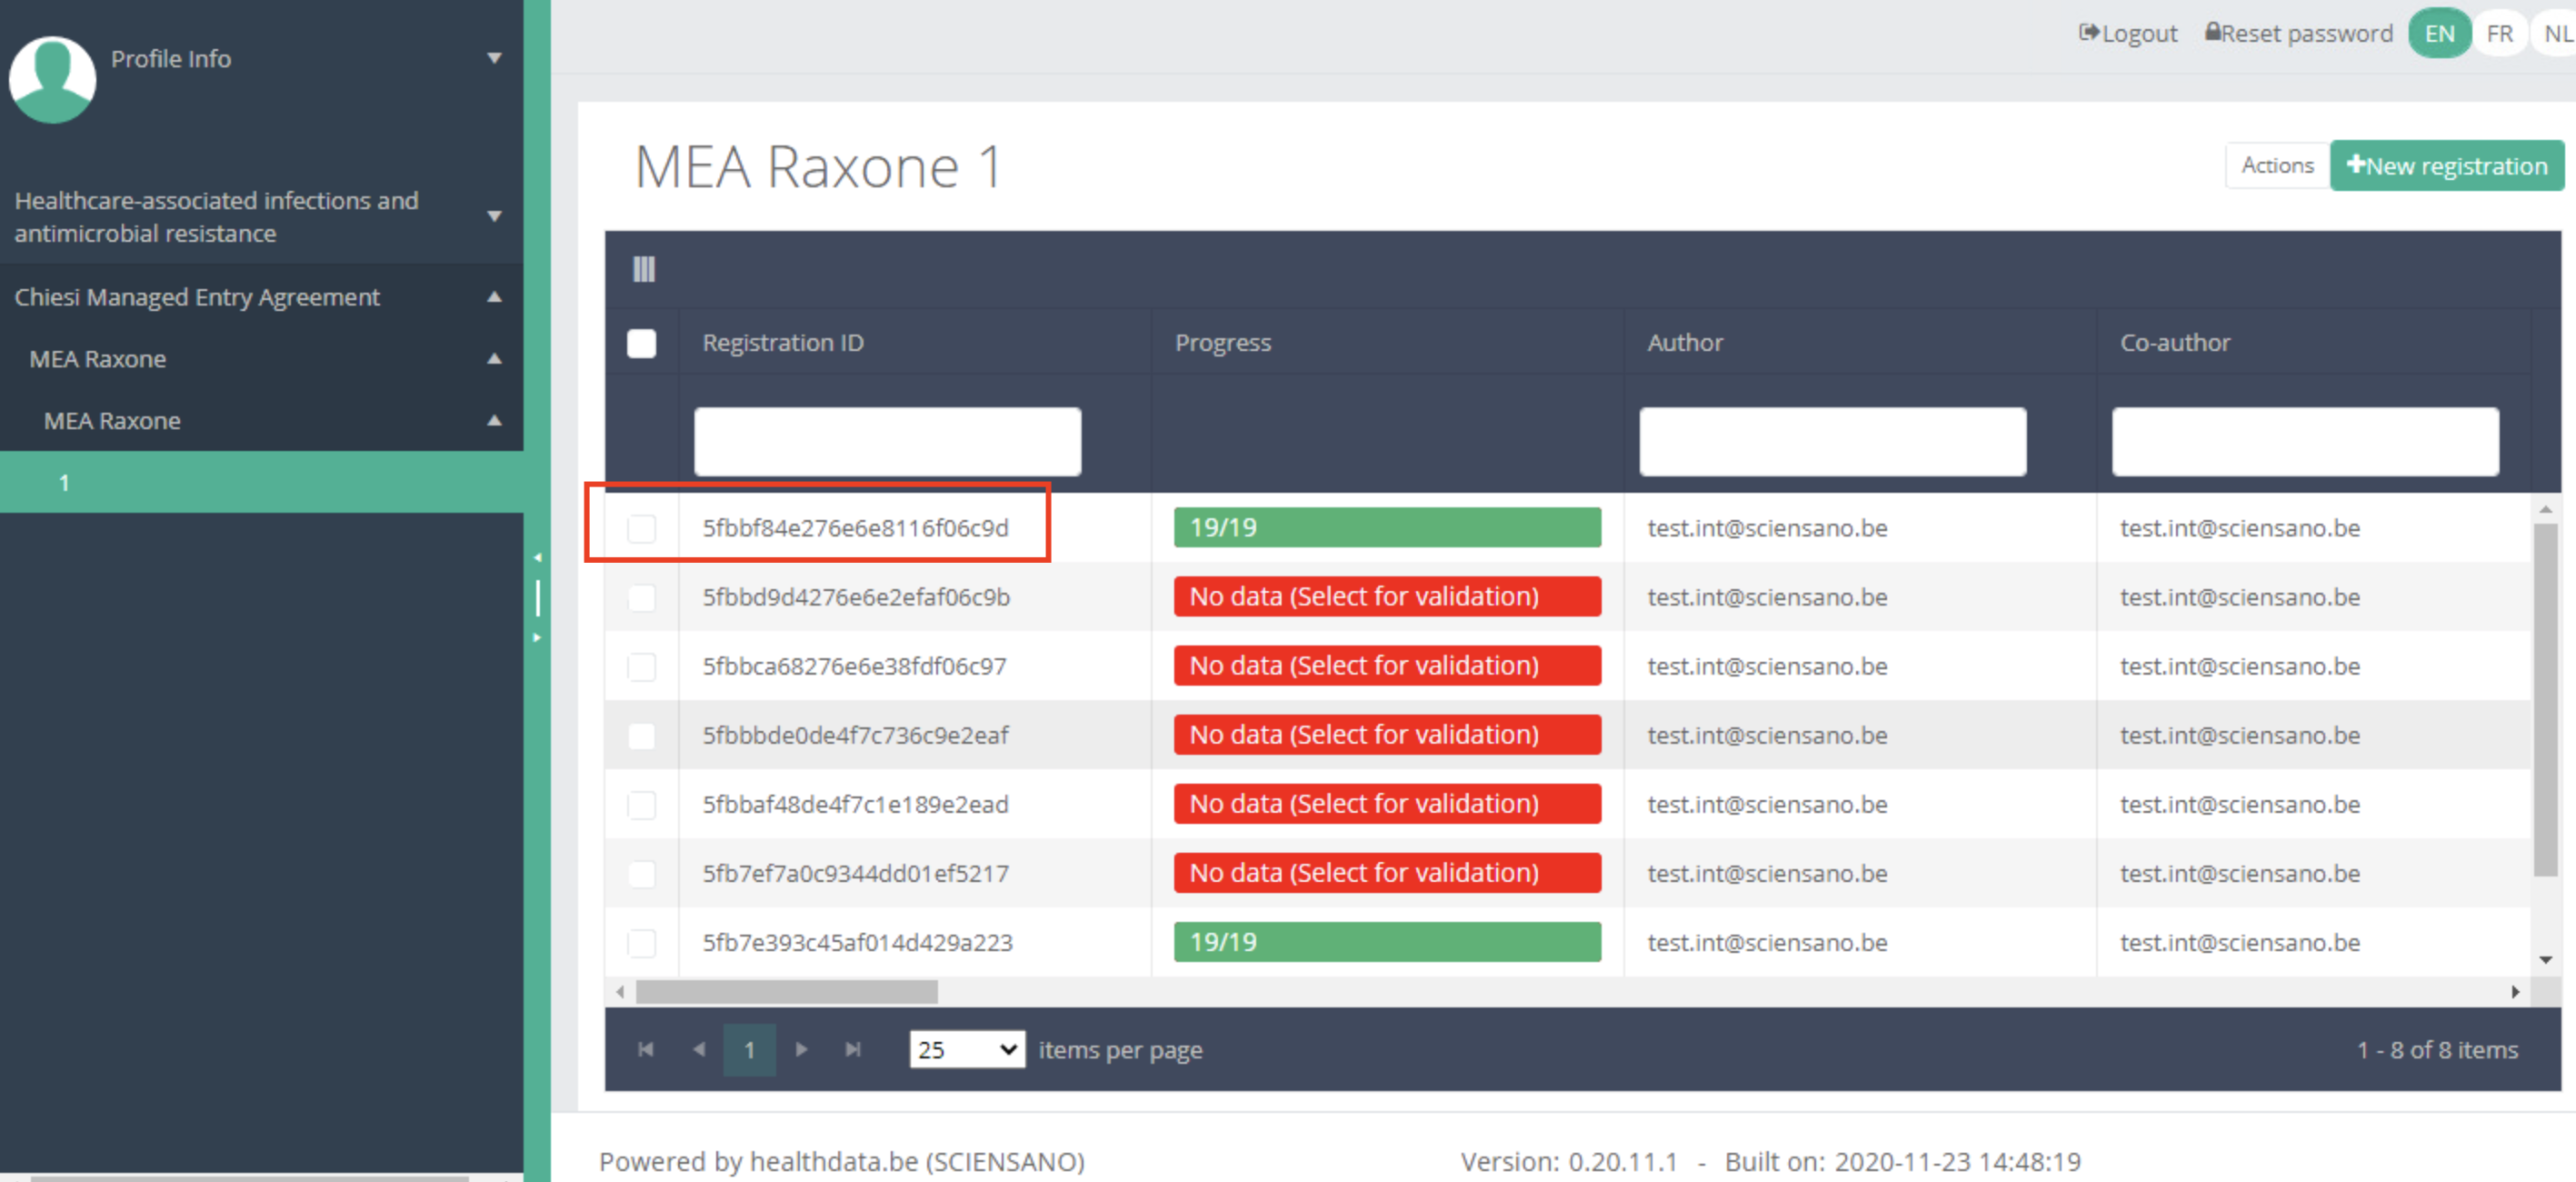Click 19/19 progress bar of first row
Screen dimensions: 2576x1182
click(1387, 527)
